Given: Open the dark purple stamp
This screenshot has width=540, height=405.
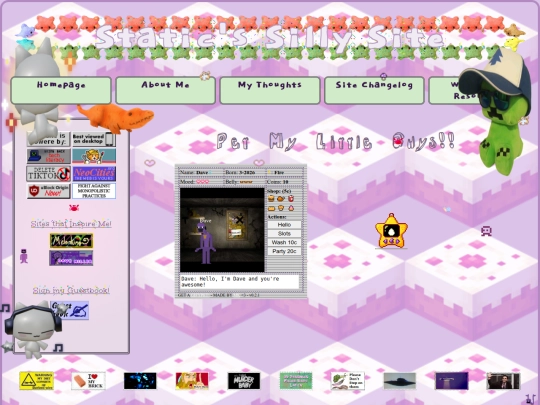Looking at the screenshot, I should (x=452, y=381).
